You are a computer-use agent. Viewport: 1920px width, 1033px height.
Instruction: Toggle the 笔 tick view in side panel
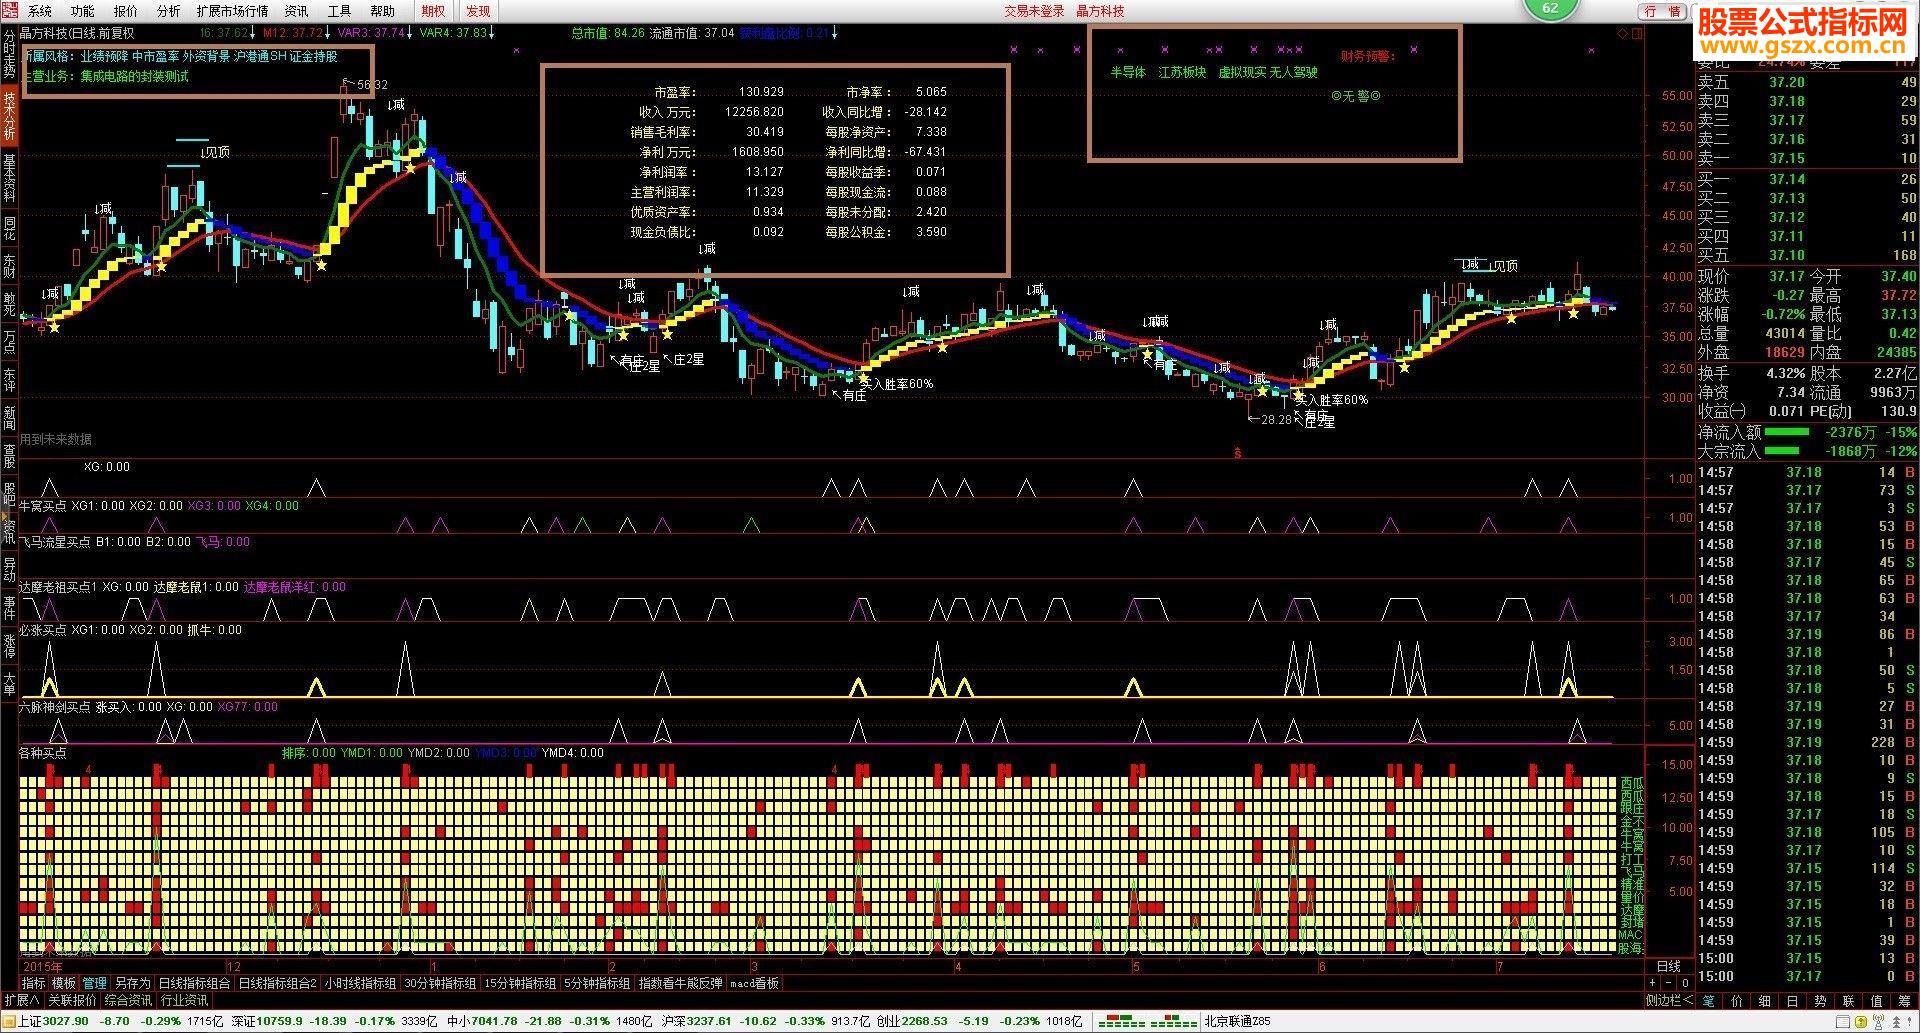click(x=1708, y=1000)
